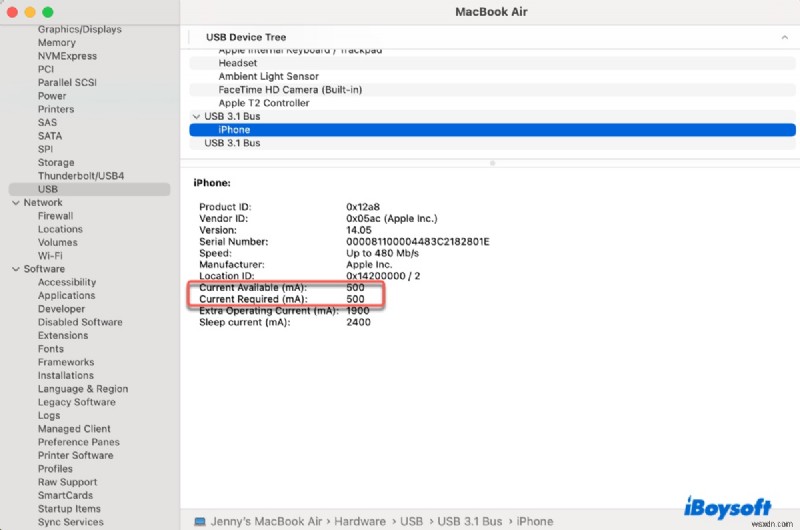Click Hardware in the path bar
Viewport: 800px width, 530px height.
click(360, 521)
